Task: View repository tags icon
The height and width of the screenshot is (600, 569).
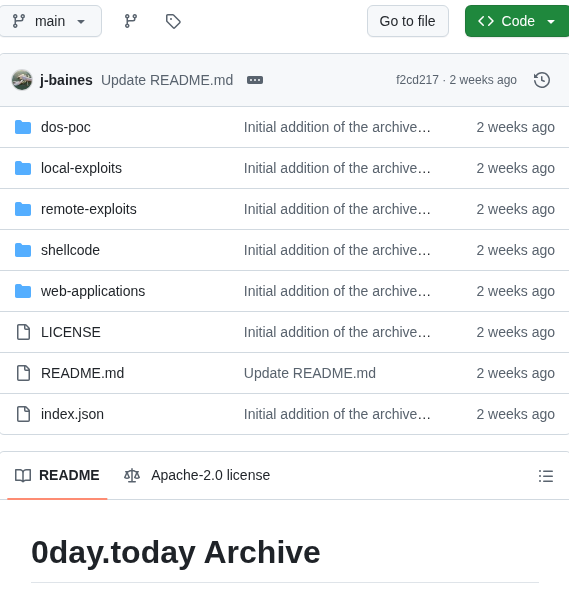Action: click(x=173, y=21)
